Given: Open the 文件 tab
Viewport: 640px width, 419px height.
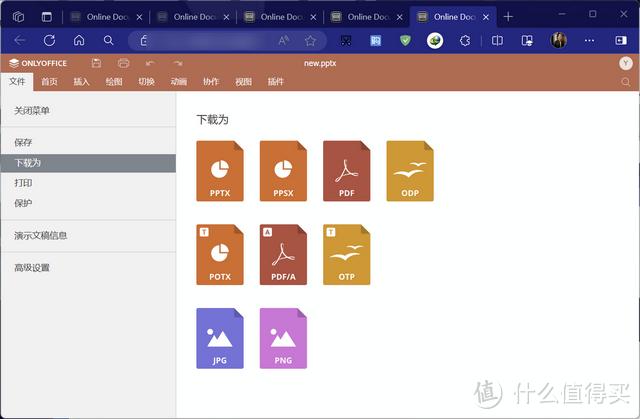Looking at the screenshot, I should tap(17, 82).
